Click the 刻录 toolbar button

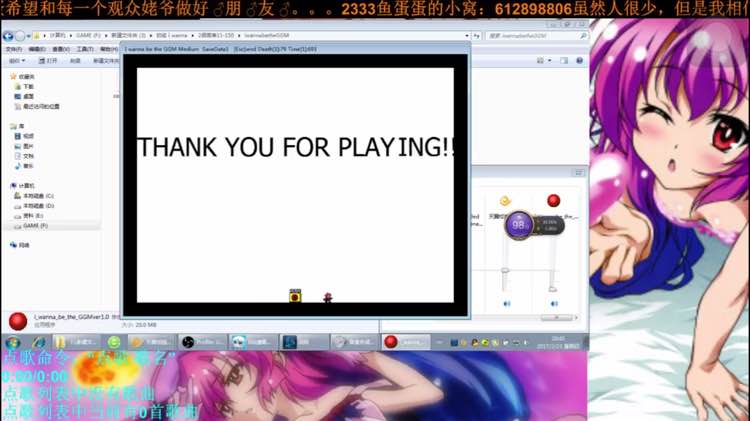pyautogui.click(x=75, y=61)
